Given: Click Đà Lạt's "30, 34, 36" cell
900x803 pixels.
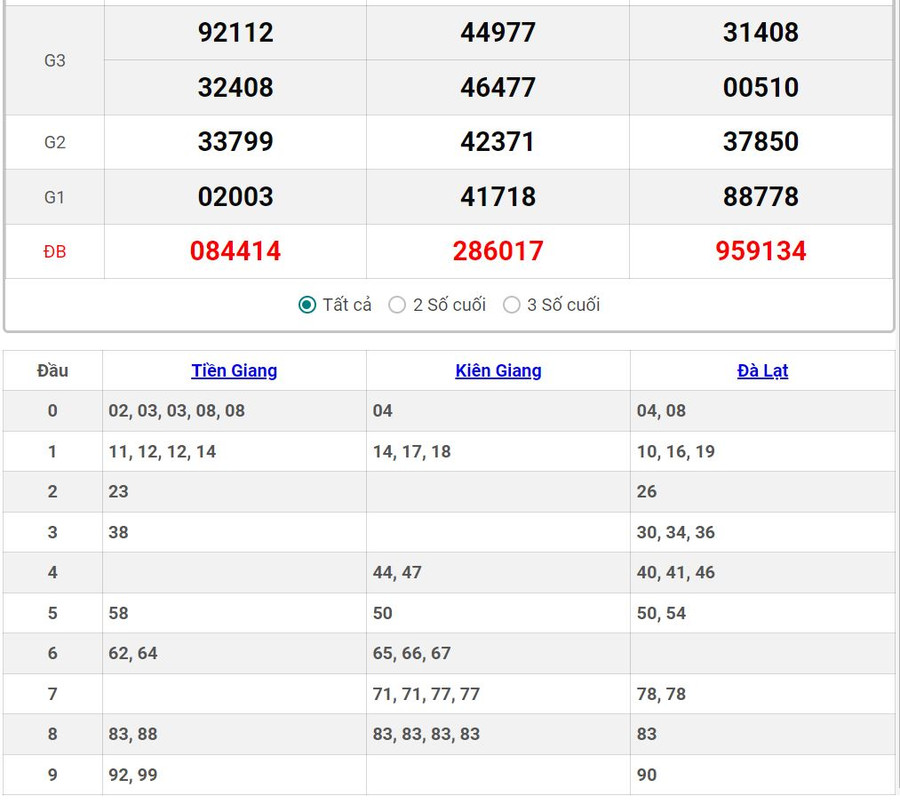Looking at the screenshot, I should (676, 532).
